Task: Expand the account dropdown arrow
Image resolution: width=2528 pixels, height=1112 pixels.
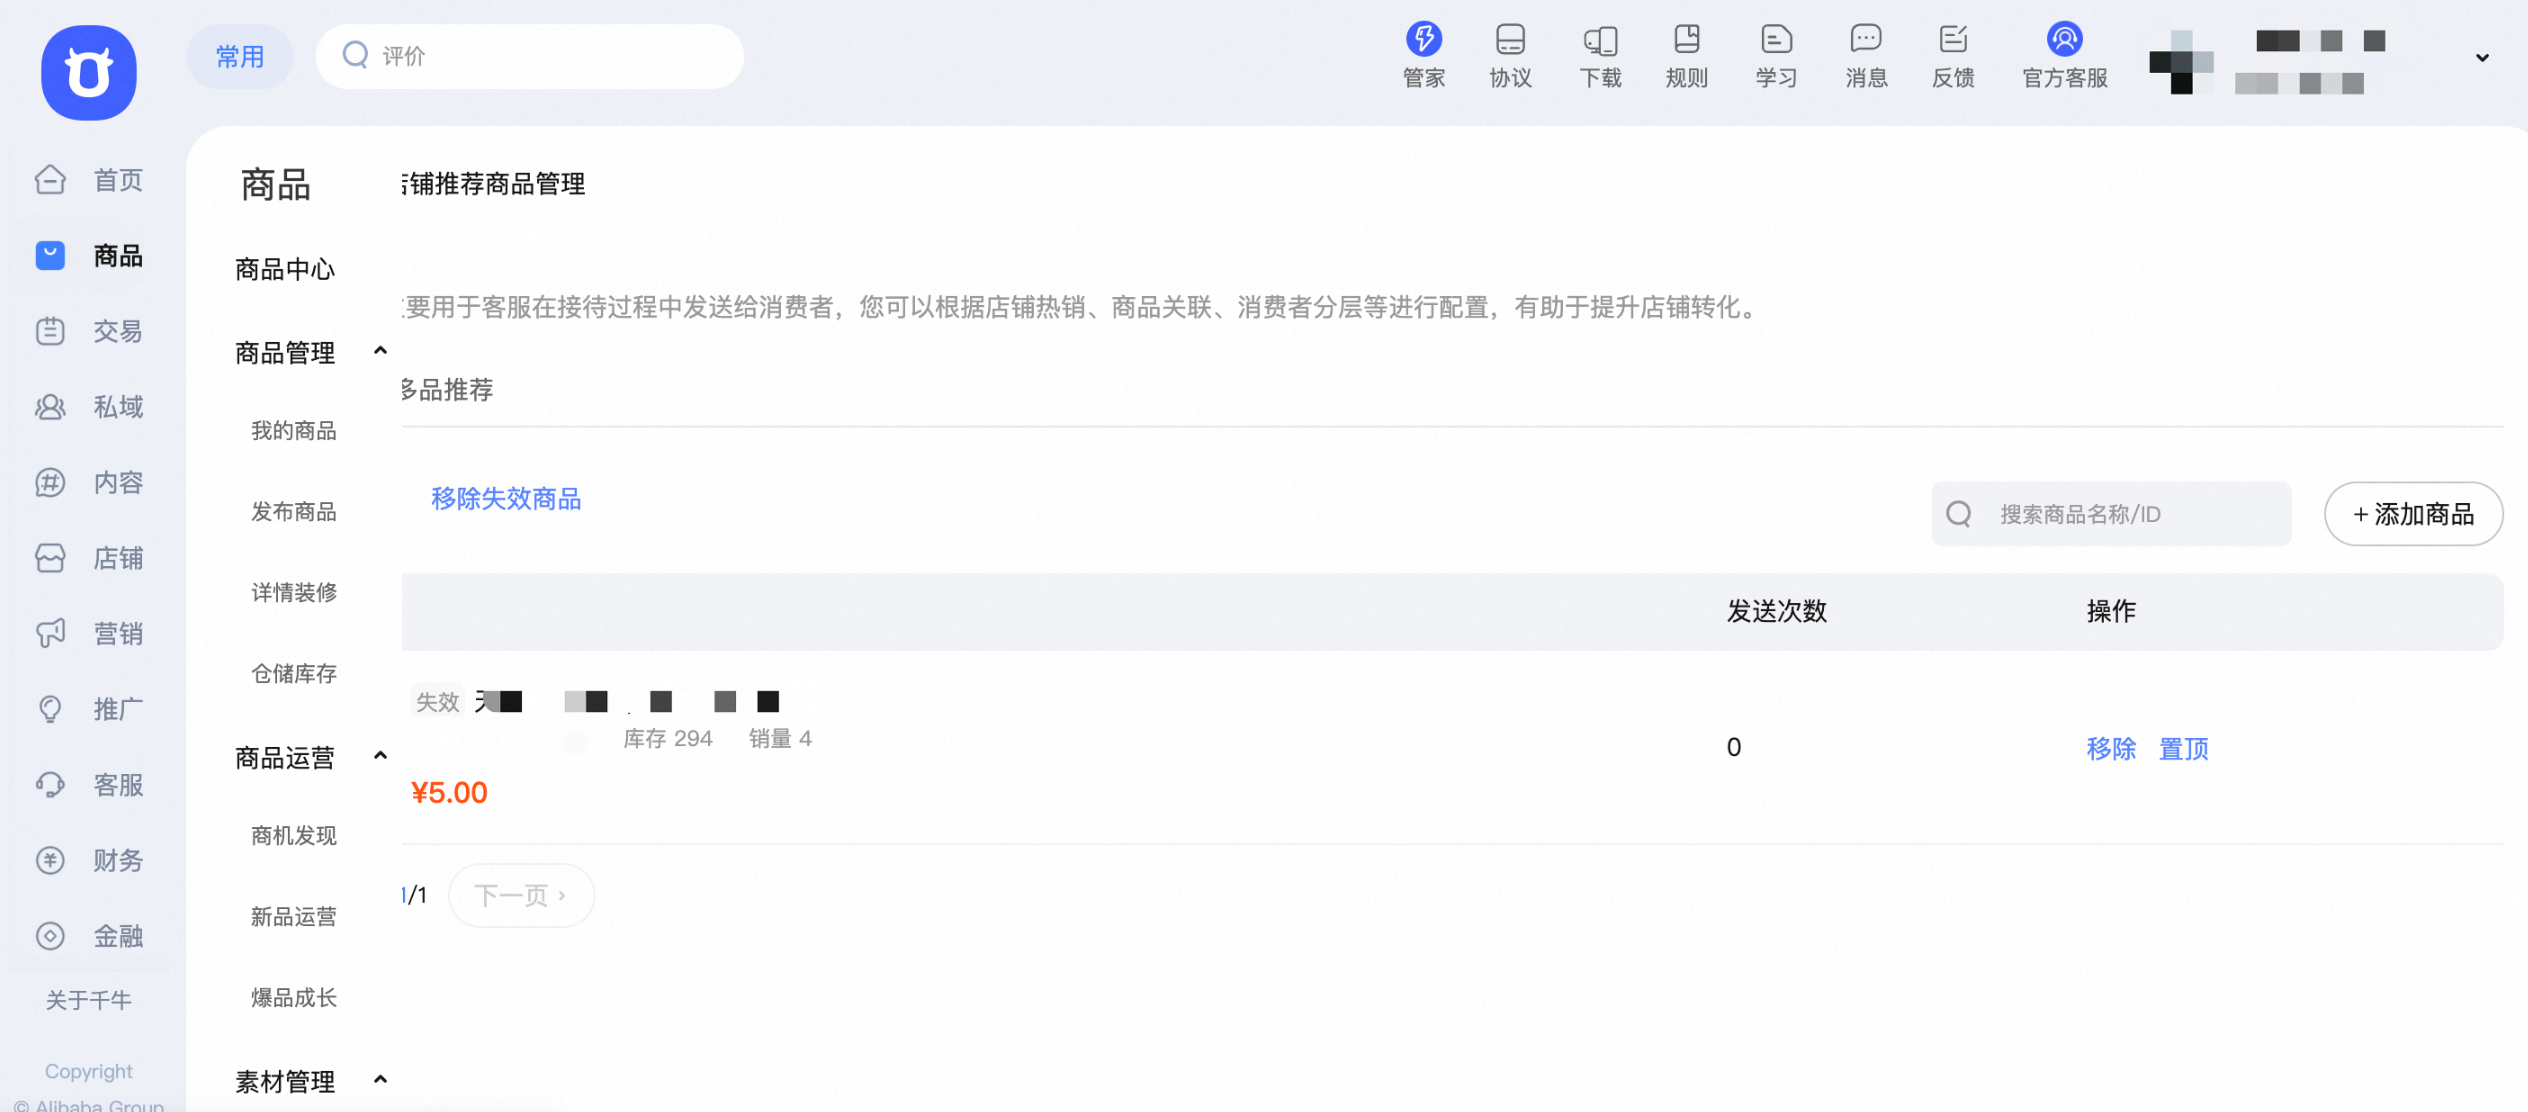Action: (x=2482, y=58)
